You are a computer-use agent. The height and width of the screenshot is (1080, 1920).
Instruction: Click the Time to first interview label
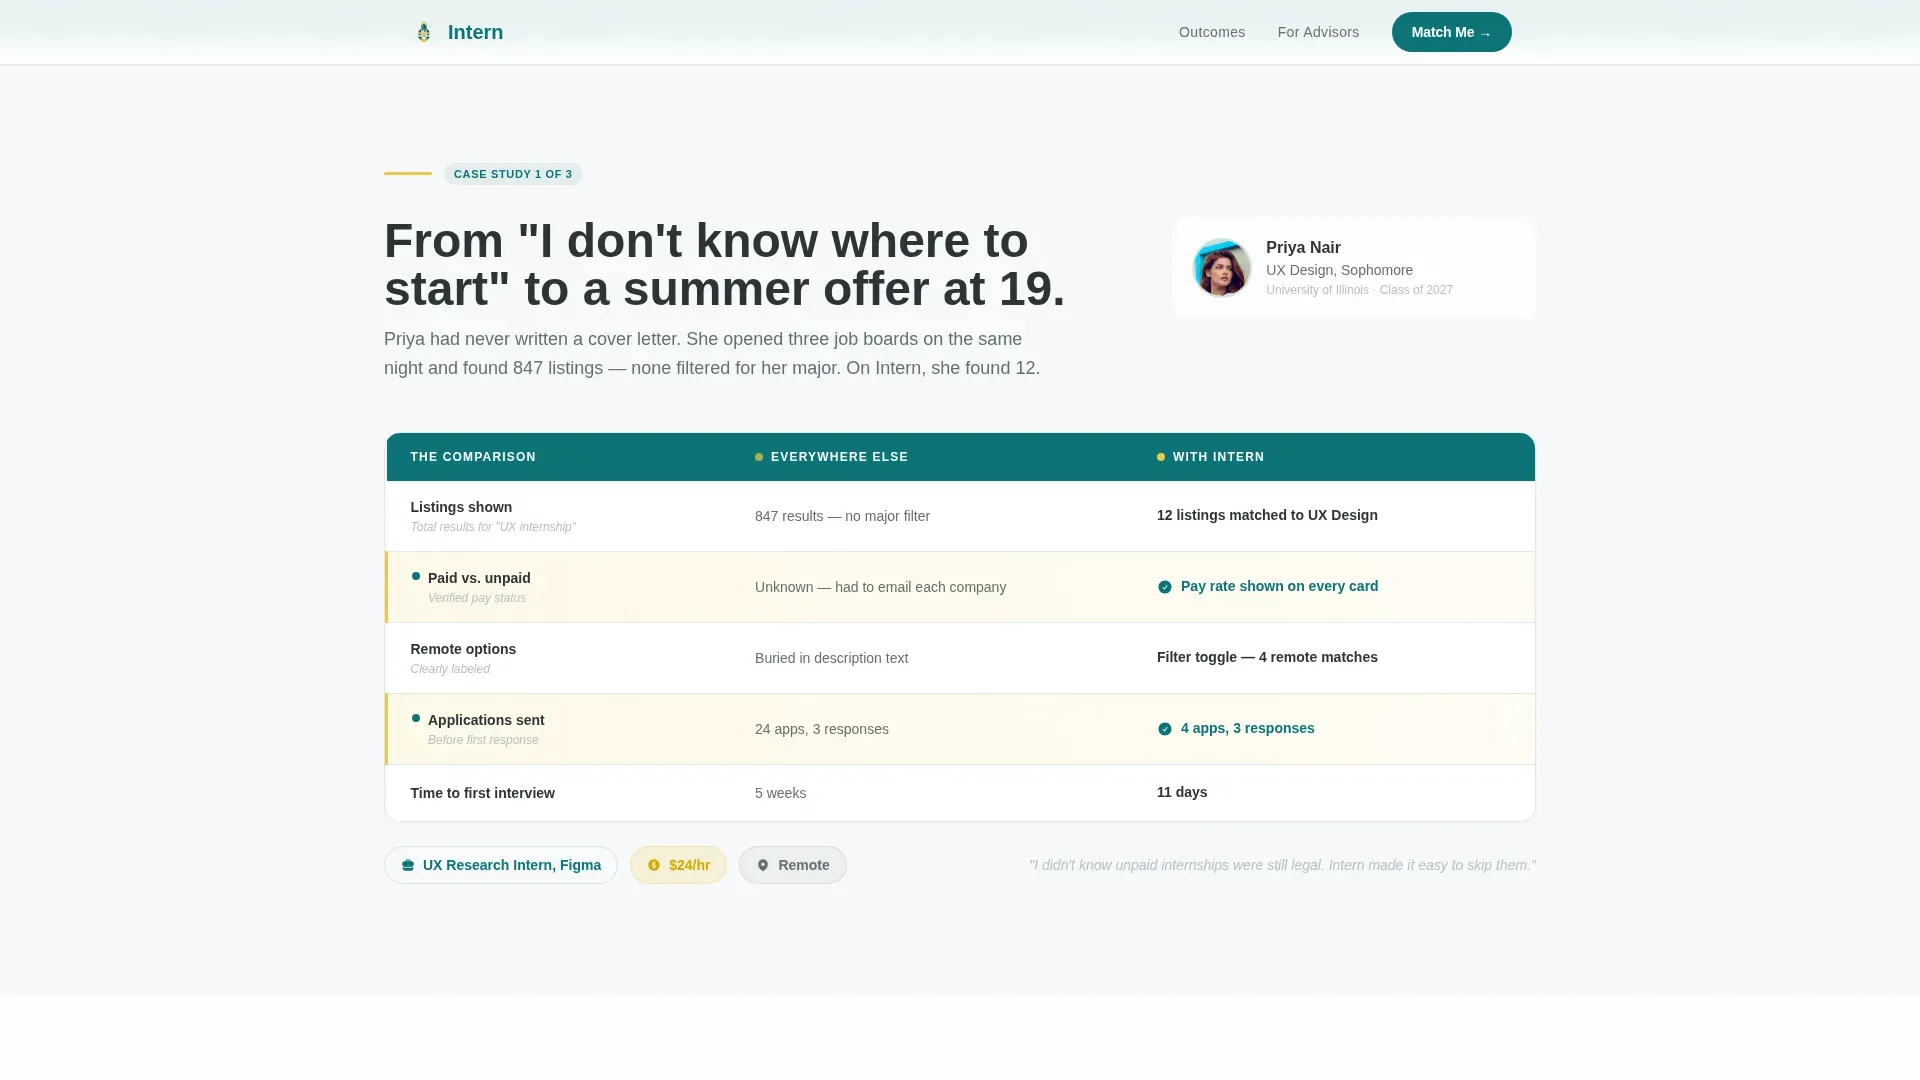click(x=482, y=793)
